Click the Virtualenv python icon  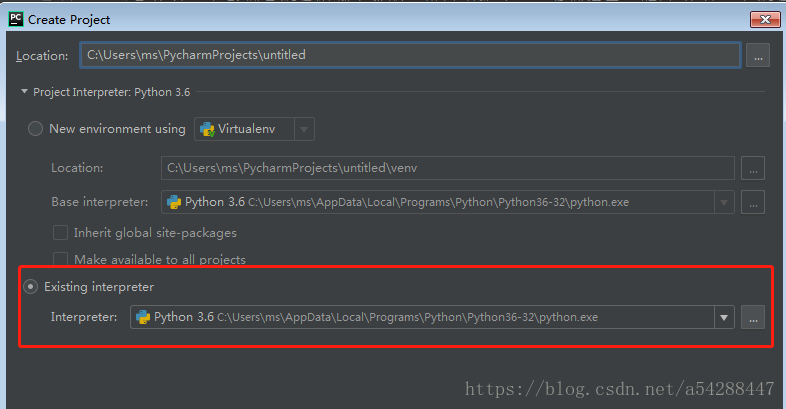click(207, 129)
